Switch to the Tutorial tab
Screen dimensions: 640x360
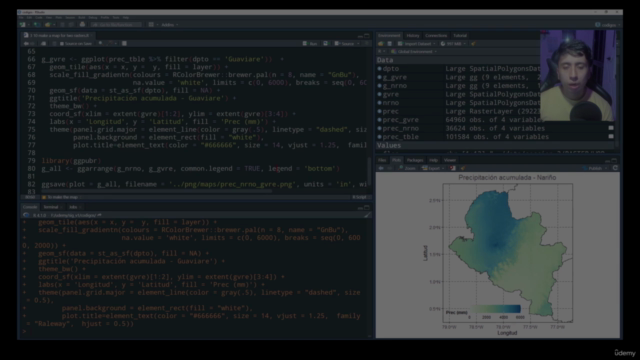tap(460, 36)
